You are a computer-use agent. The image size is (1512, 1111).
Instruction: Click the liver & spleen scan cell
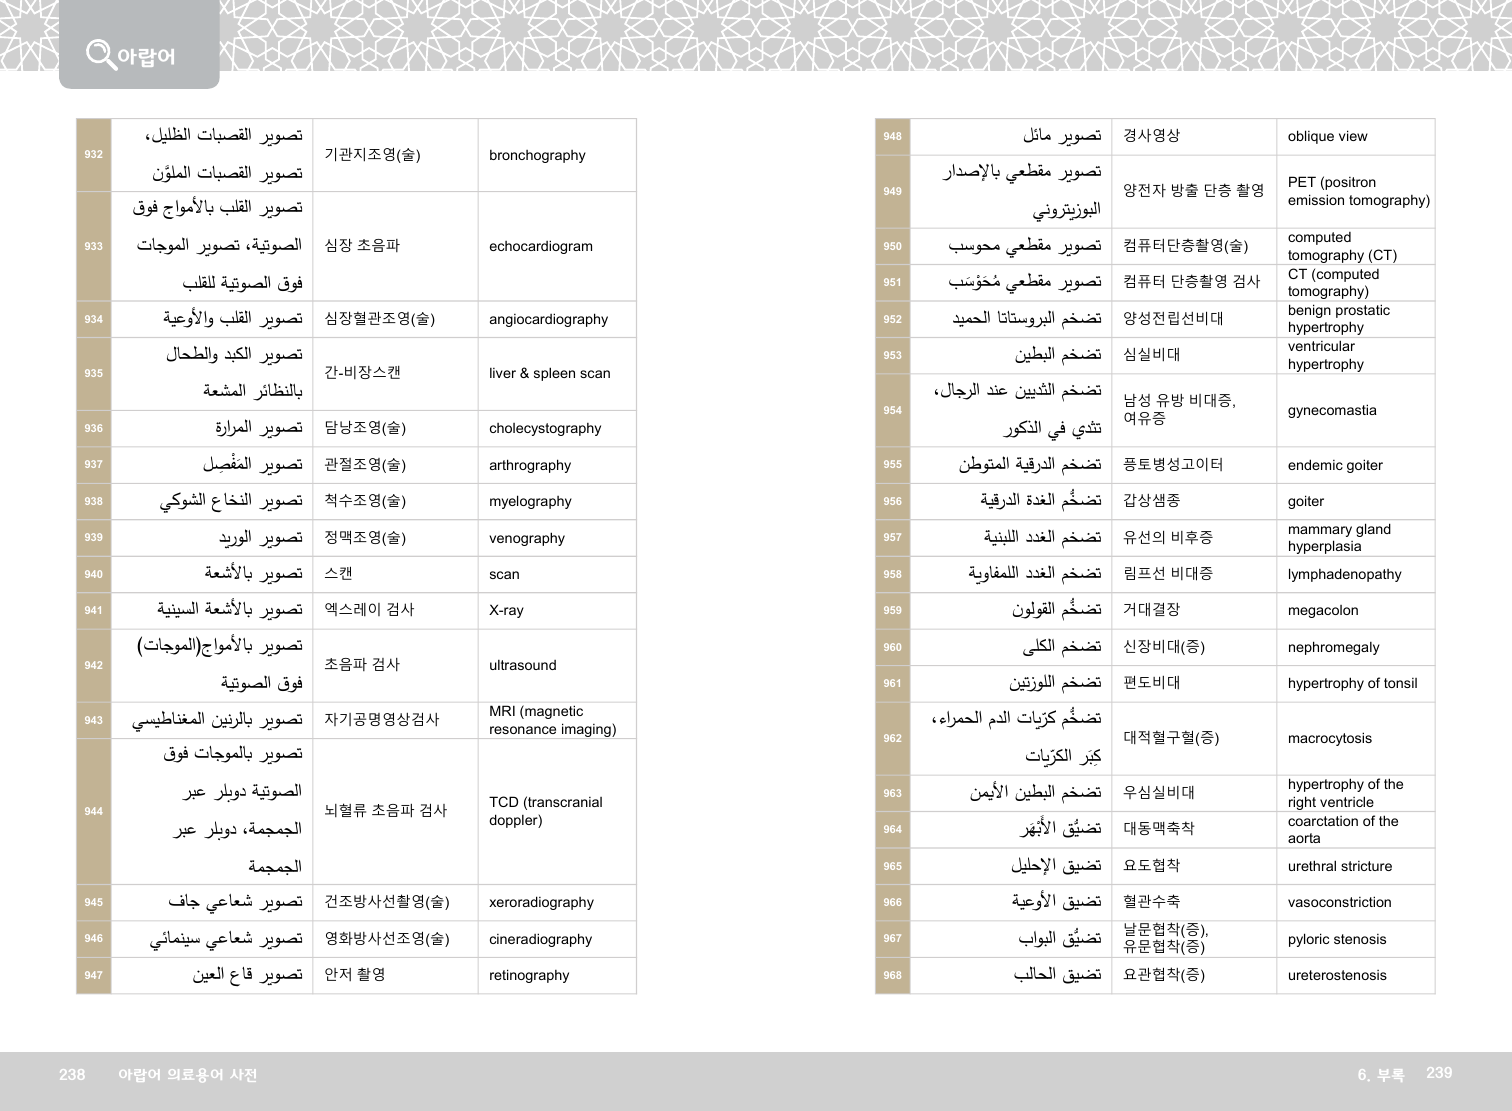tap(549, 374)
